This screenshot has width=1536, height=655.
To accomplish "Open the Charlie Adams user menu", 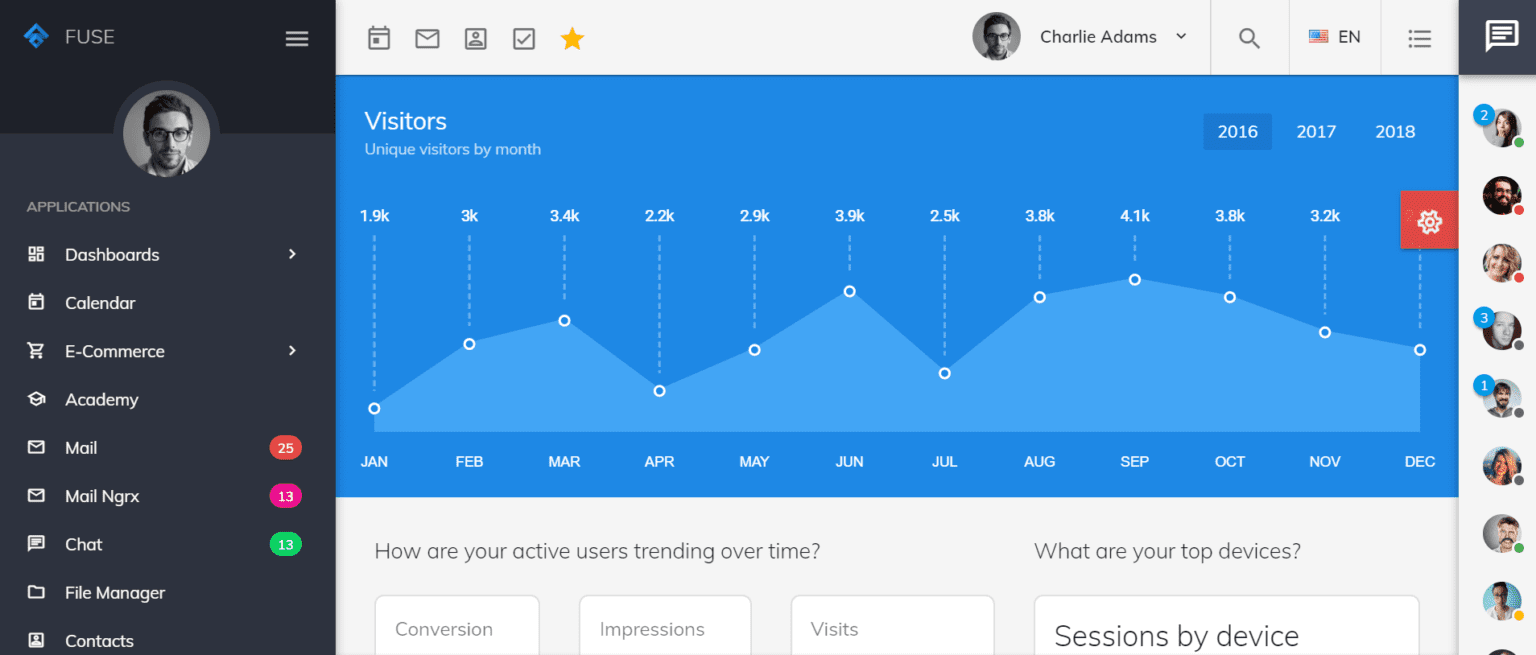I will (x=1085, y=36).
